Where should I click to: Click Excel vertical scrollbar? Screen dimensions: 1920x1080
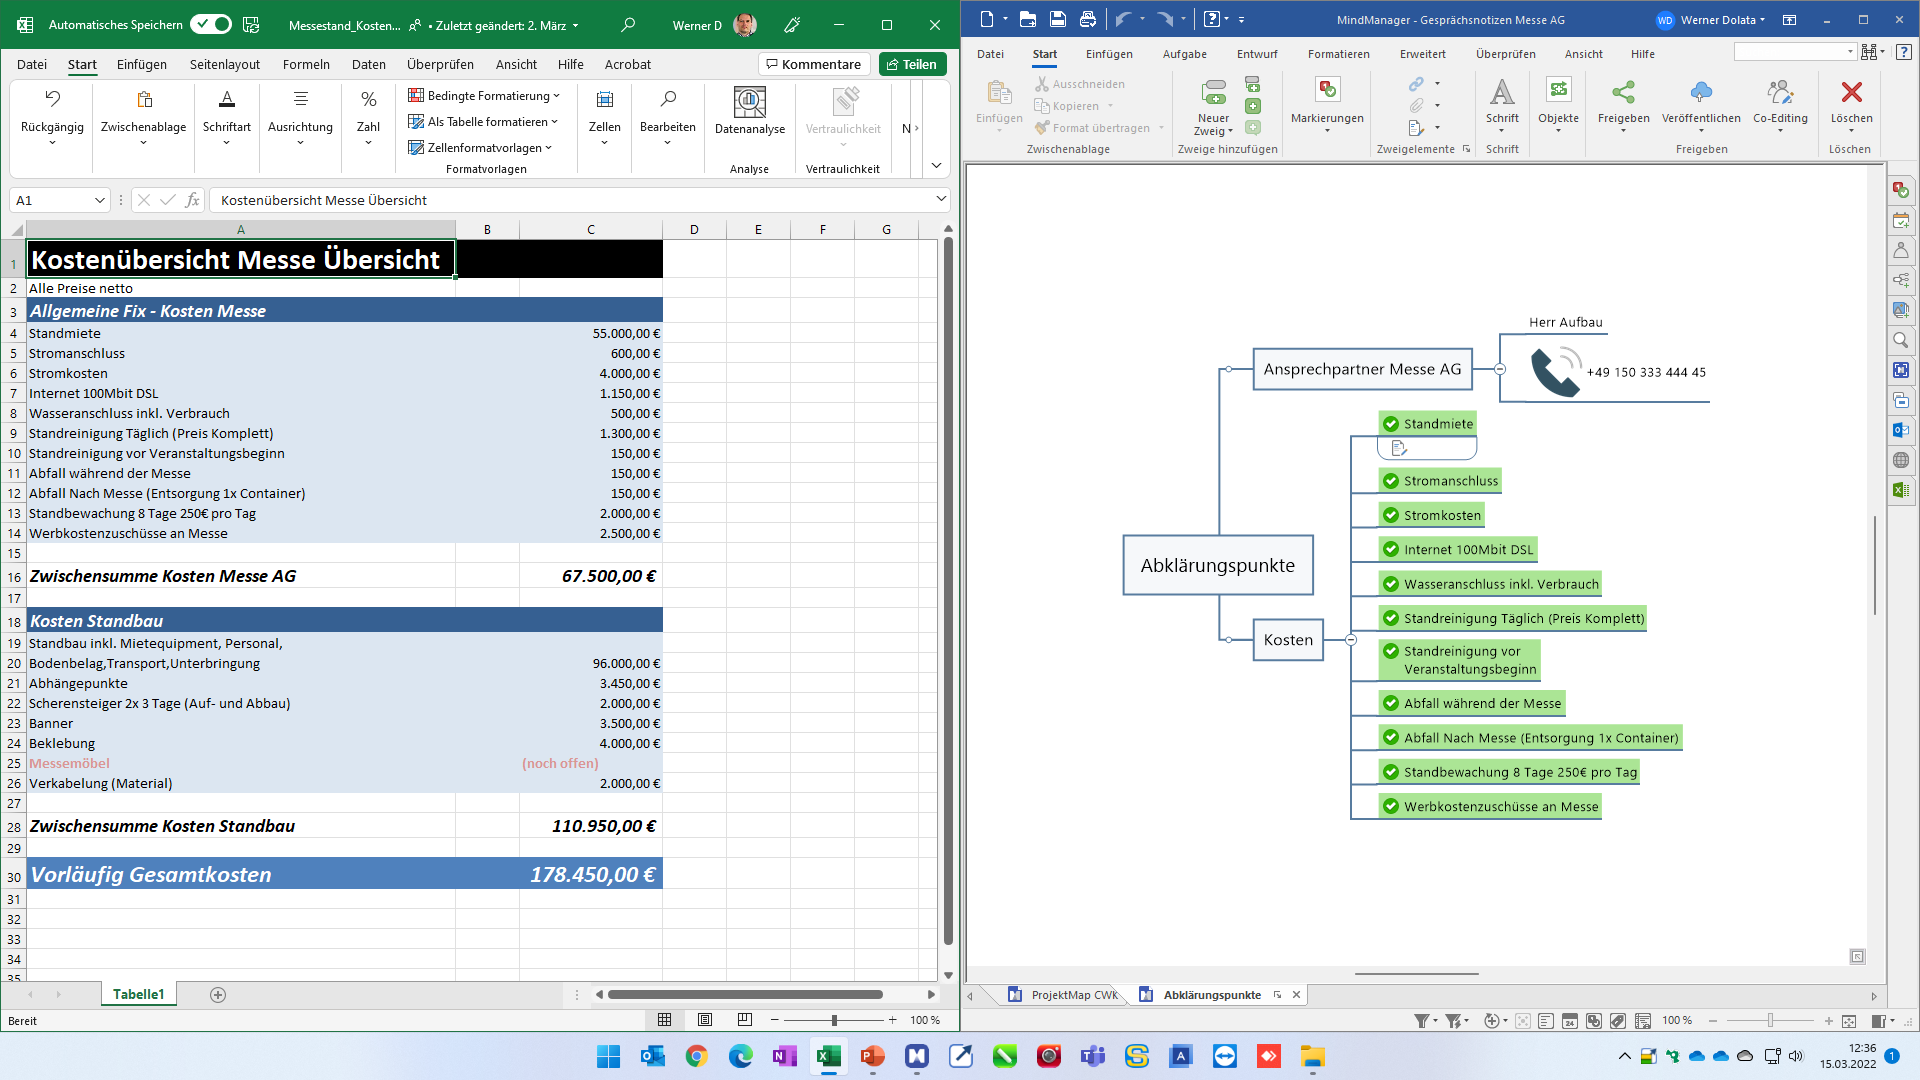[948, 593]
